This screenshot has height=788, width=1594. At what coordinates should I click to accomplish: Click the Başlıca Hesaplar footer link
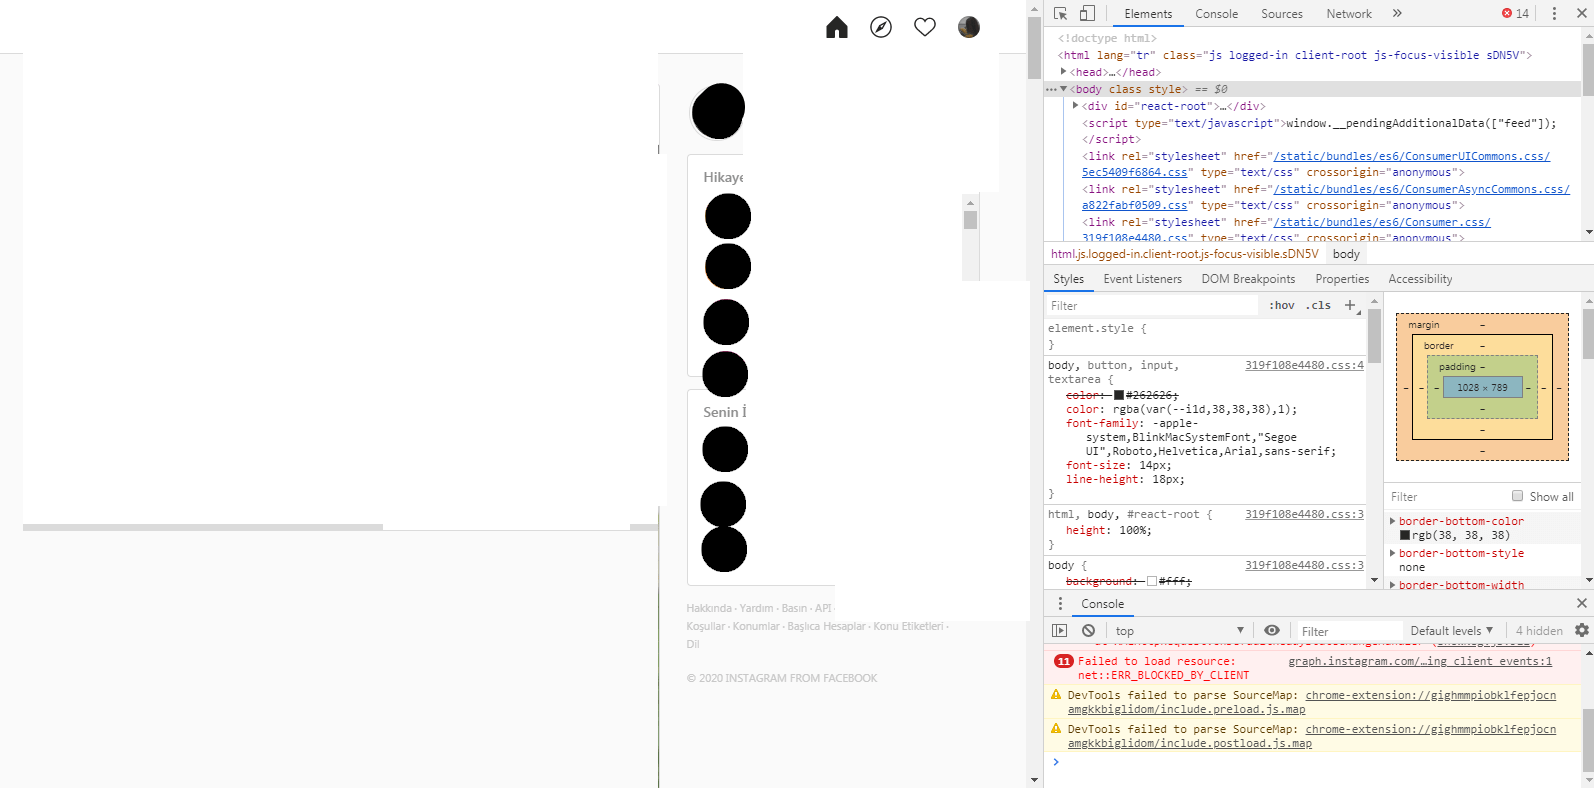pos(827,626)
